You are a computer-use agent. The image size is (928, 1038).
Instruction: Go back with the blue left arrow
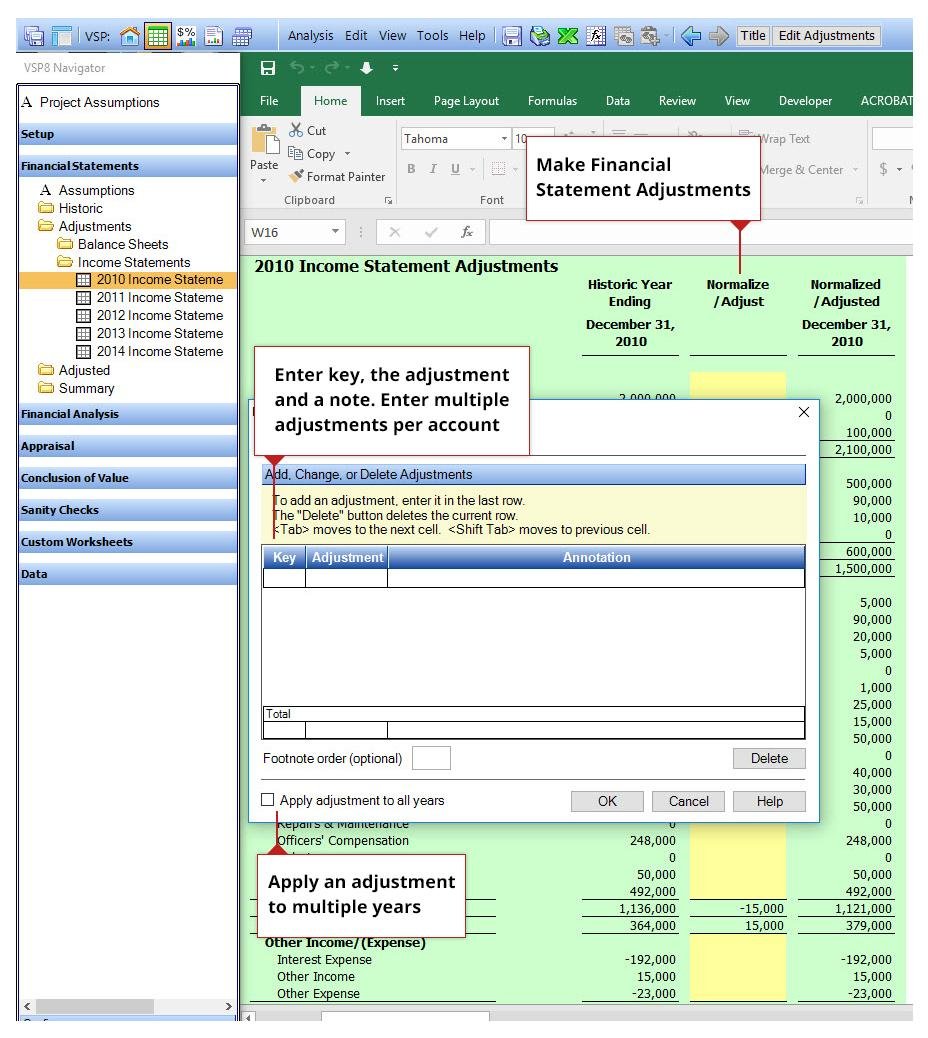691,36
